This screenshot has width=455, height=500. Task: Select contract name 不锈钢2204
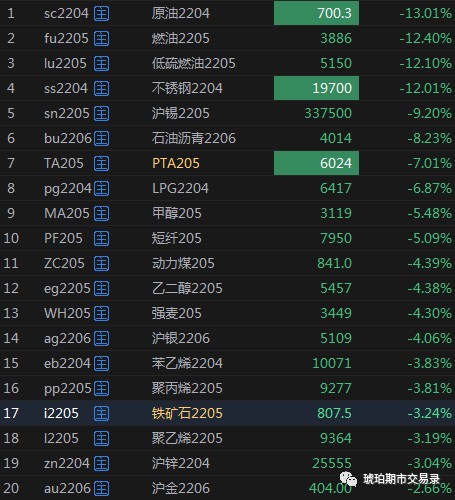(x=187, y=88)
